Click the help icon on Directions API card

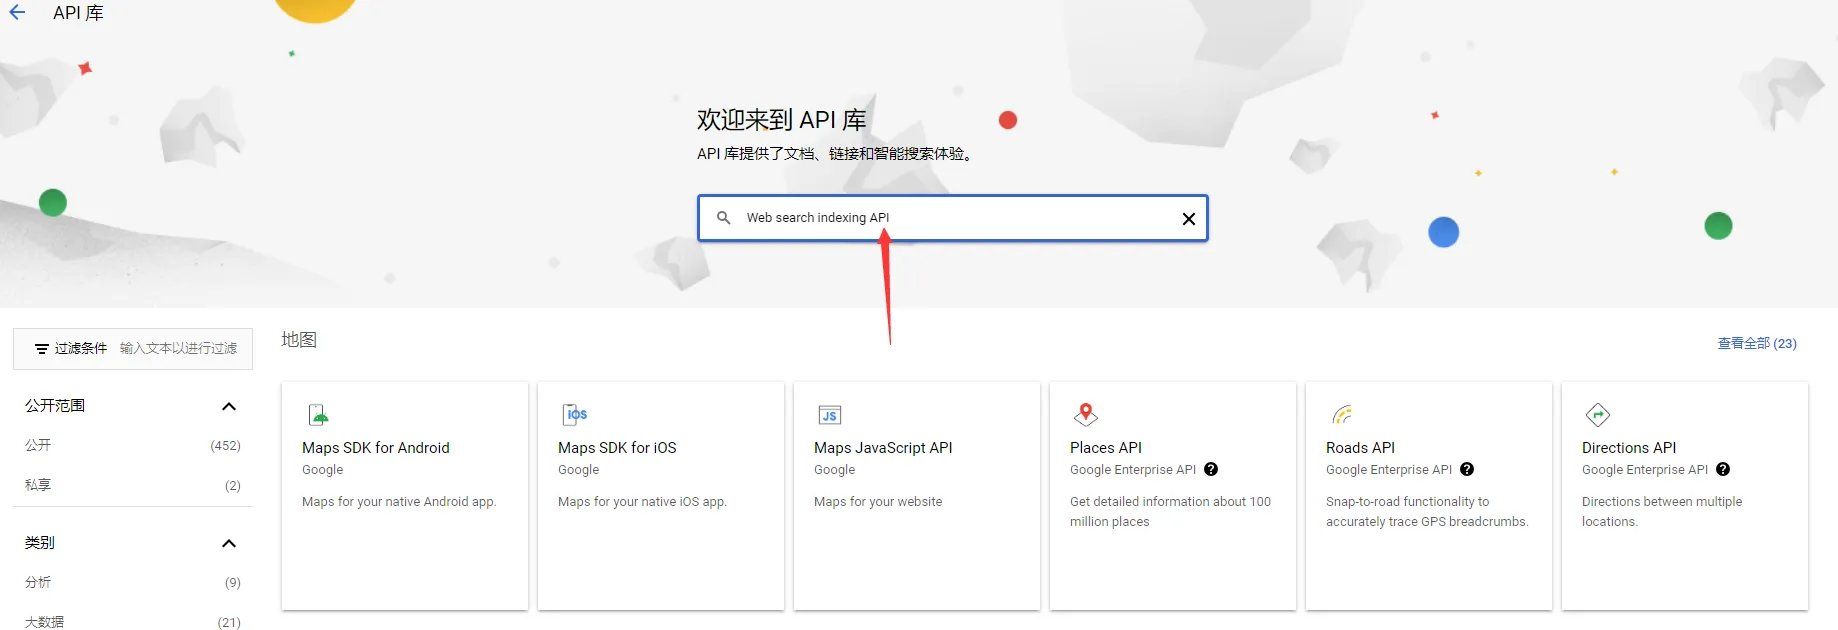click(x=1723, y=469)
